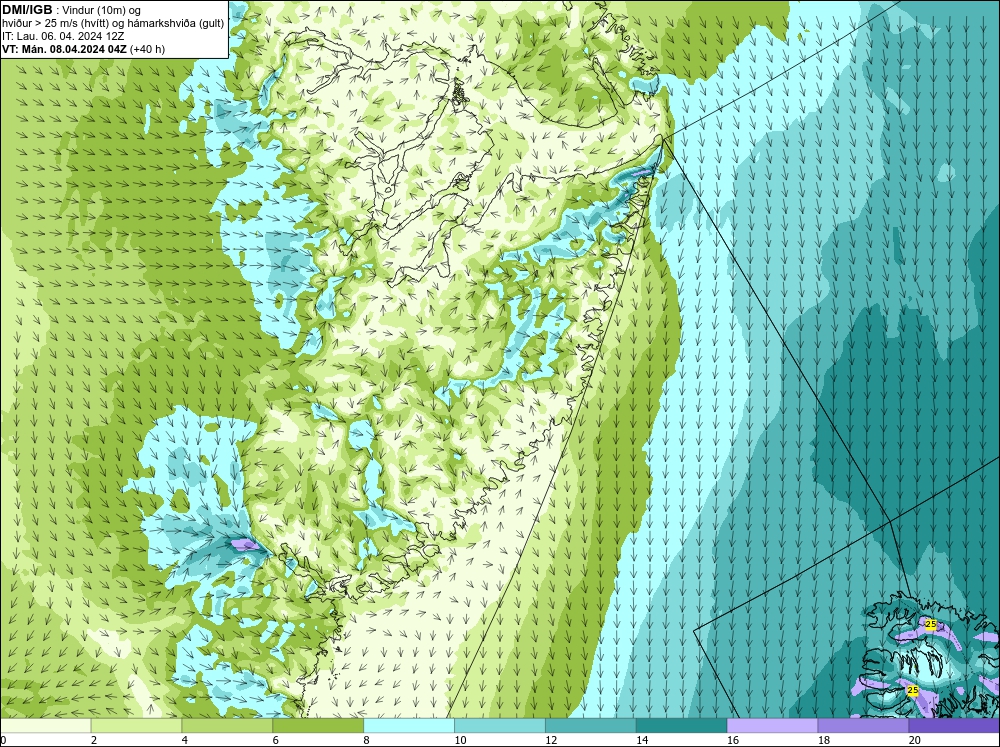Click the '20' label on the color scale

pos(915,740)
